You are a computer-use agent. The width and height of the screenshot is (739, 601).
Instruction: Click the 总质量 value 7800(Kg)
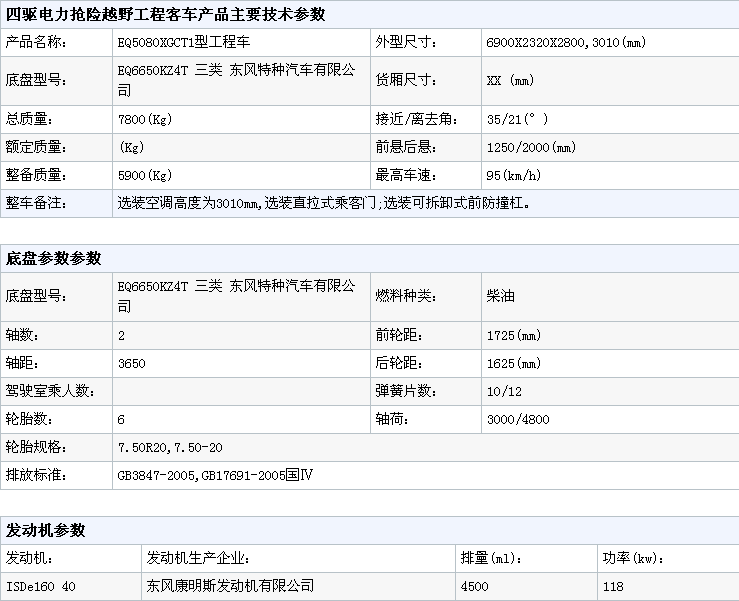[x=145, y=119]
